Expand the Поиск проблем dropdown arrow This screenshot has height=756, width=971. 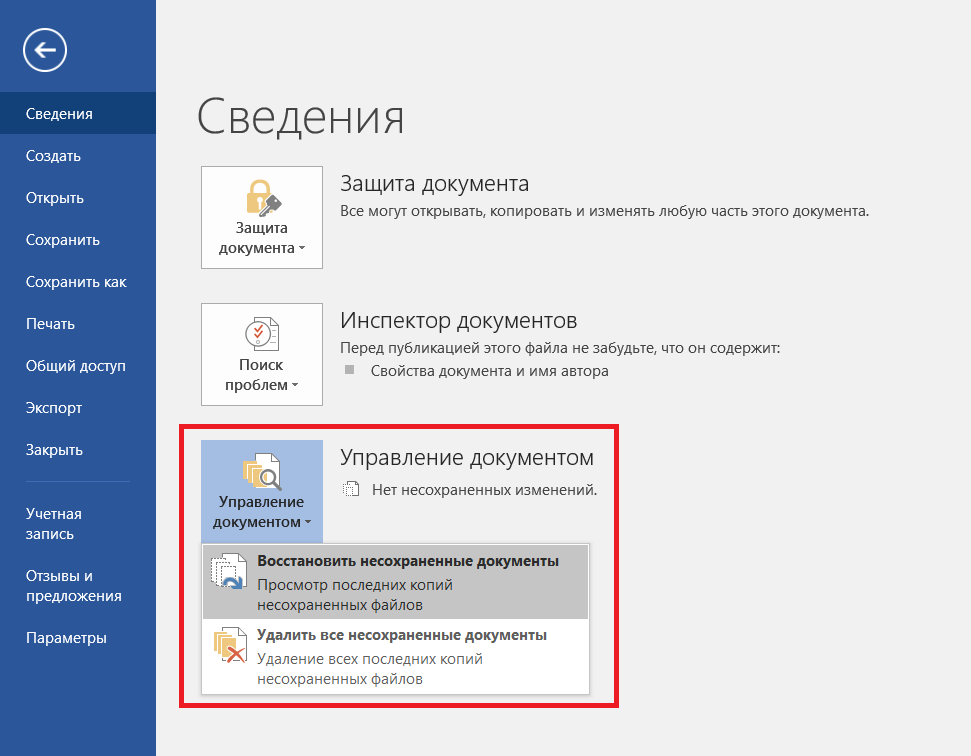[x=295, y=386]
